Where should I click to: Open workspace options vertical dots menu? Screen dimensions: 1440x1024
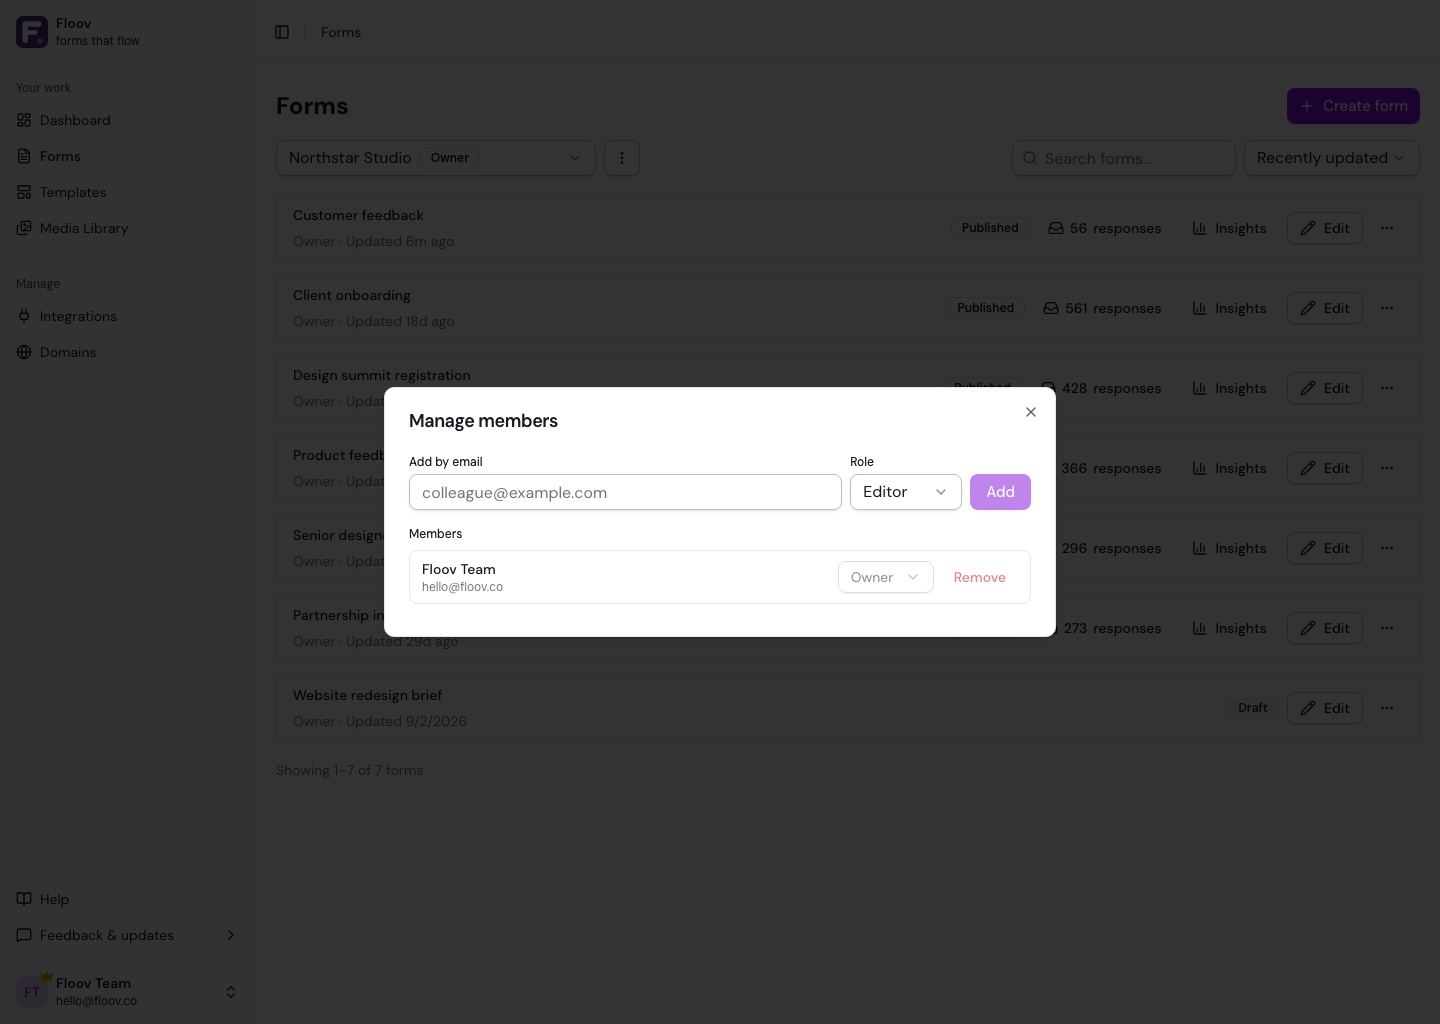coord(622,158)
